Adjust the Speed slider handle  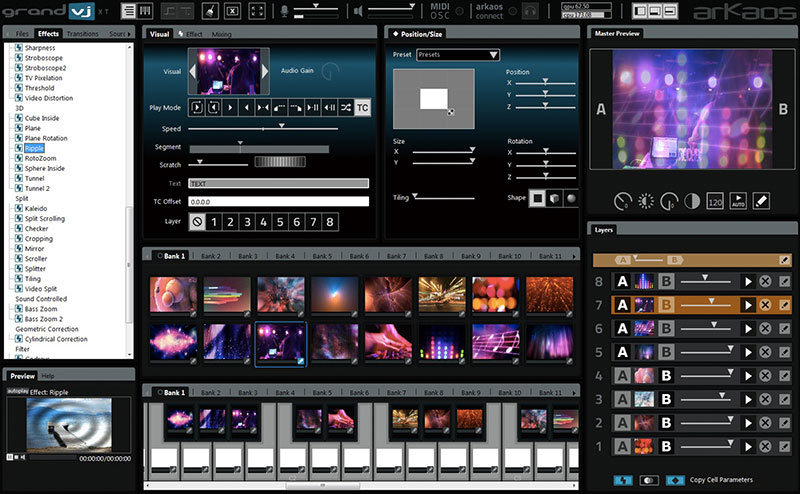pos(281,126)
